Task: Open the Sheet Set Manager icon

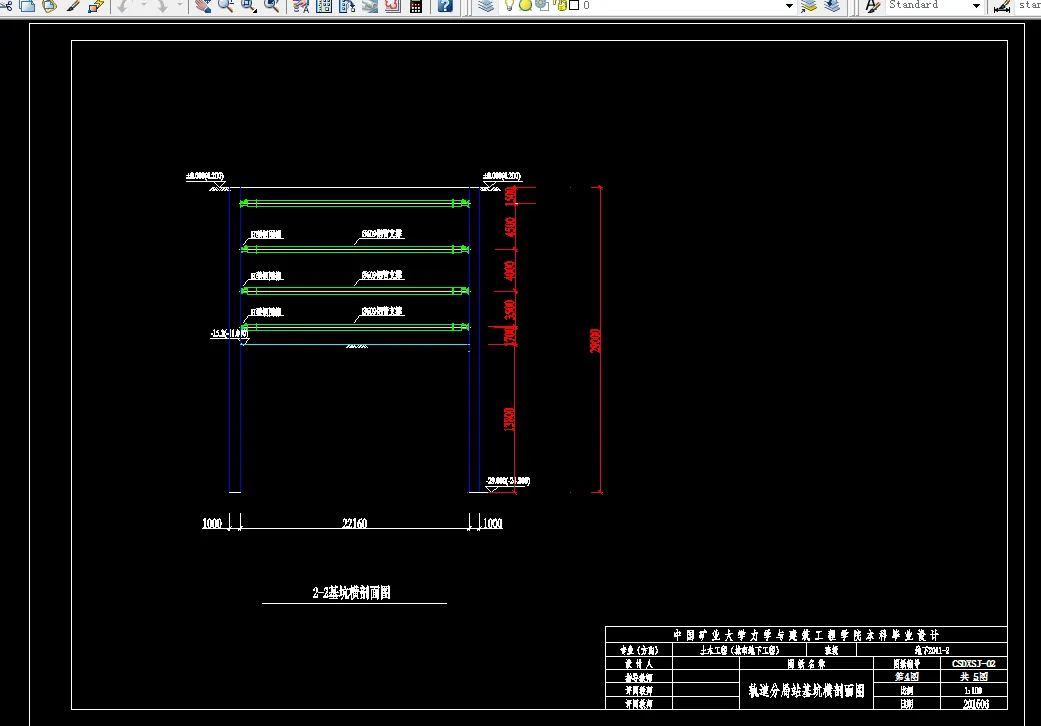Action: coord(370,5)
